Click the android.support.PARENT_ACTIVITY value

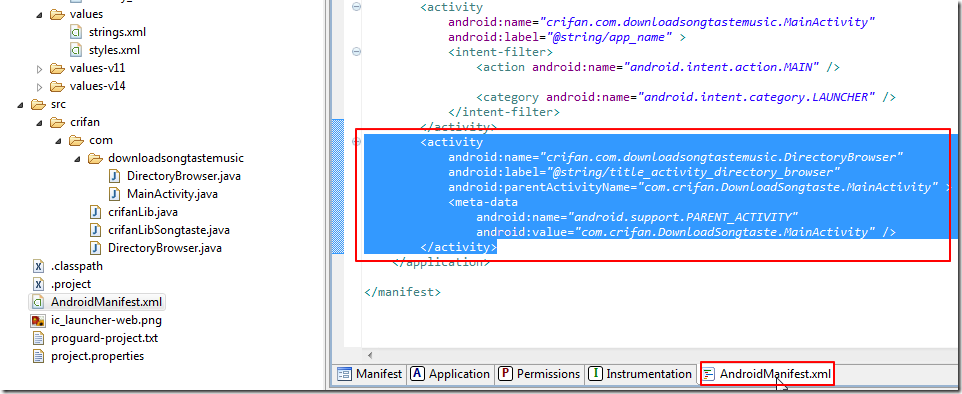pyautogui.click(x=682, y=217)
